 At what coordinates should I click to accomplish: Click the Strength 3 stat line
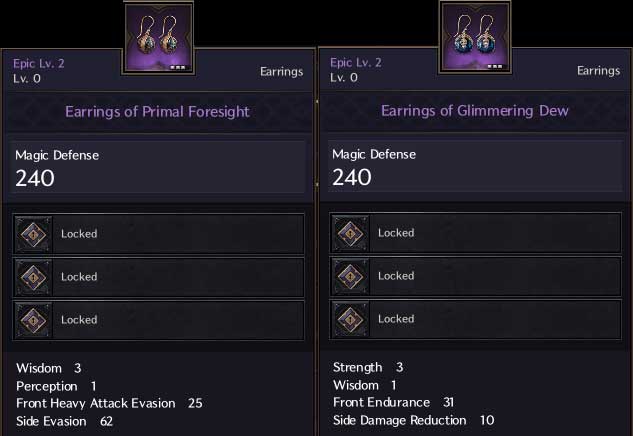367,368
